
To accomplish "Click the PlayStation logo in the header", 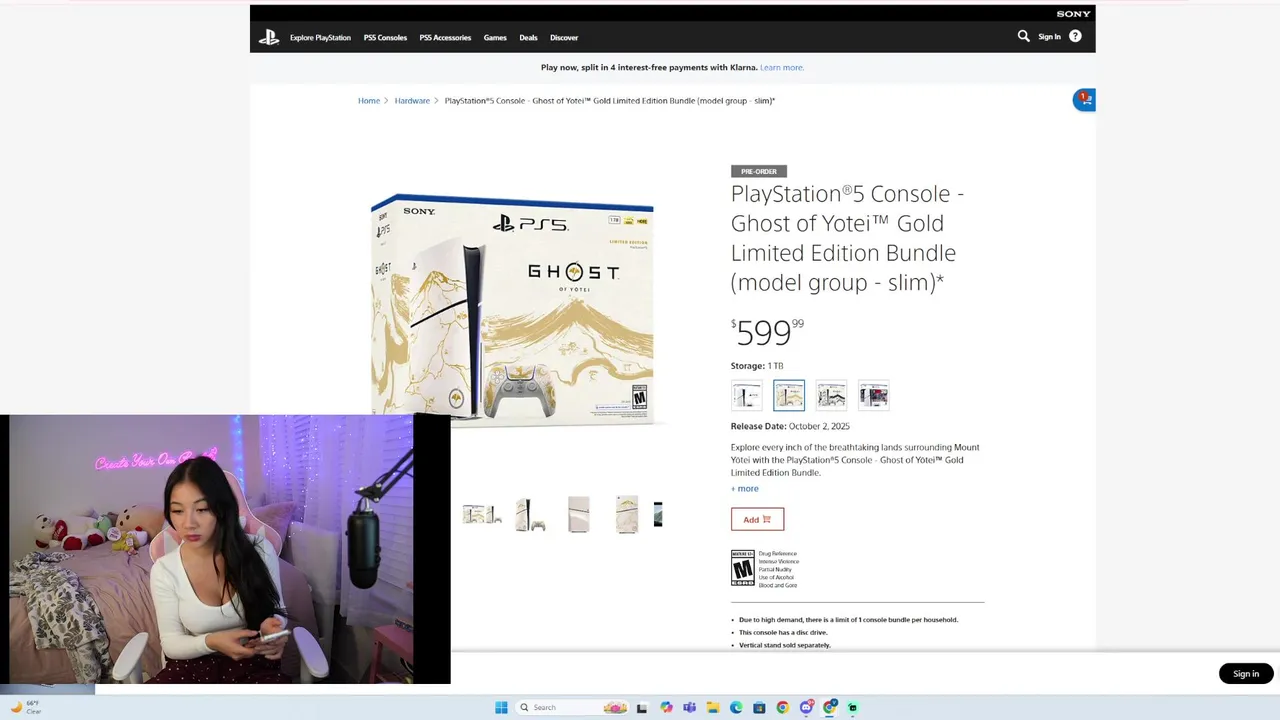I will [x=269, y=37].
